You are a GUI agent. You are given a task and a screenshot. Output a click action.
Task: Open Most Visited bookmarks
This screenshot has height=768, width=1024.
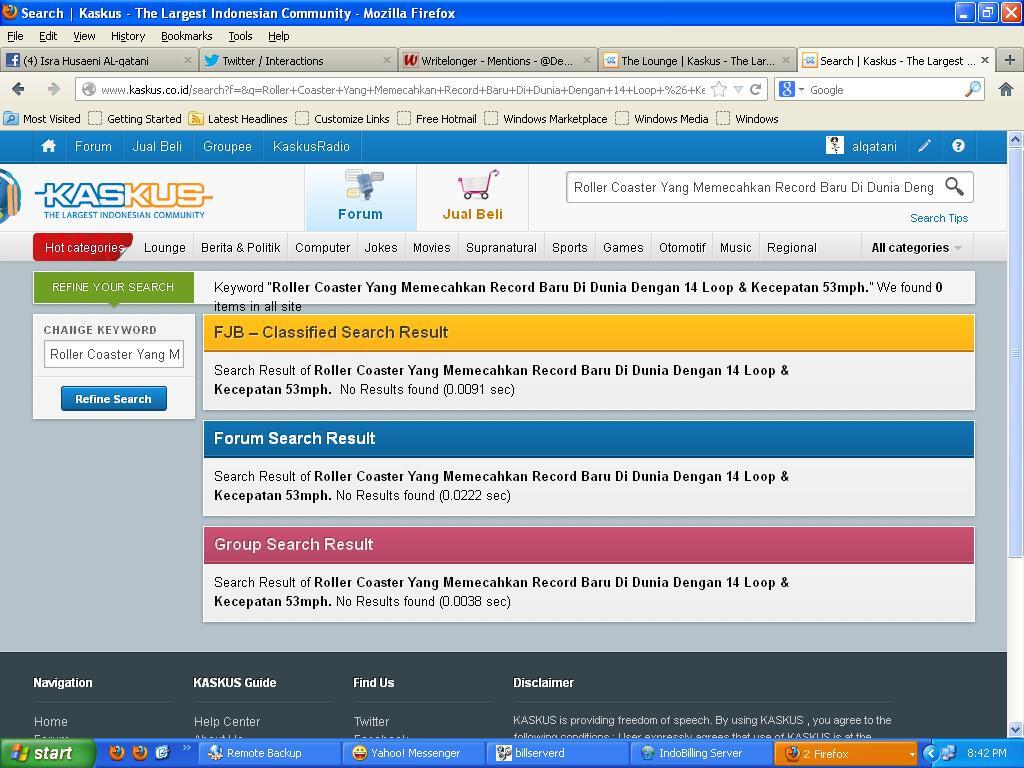click(x=42, y=119)
